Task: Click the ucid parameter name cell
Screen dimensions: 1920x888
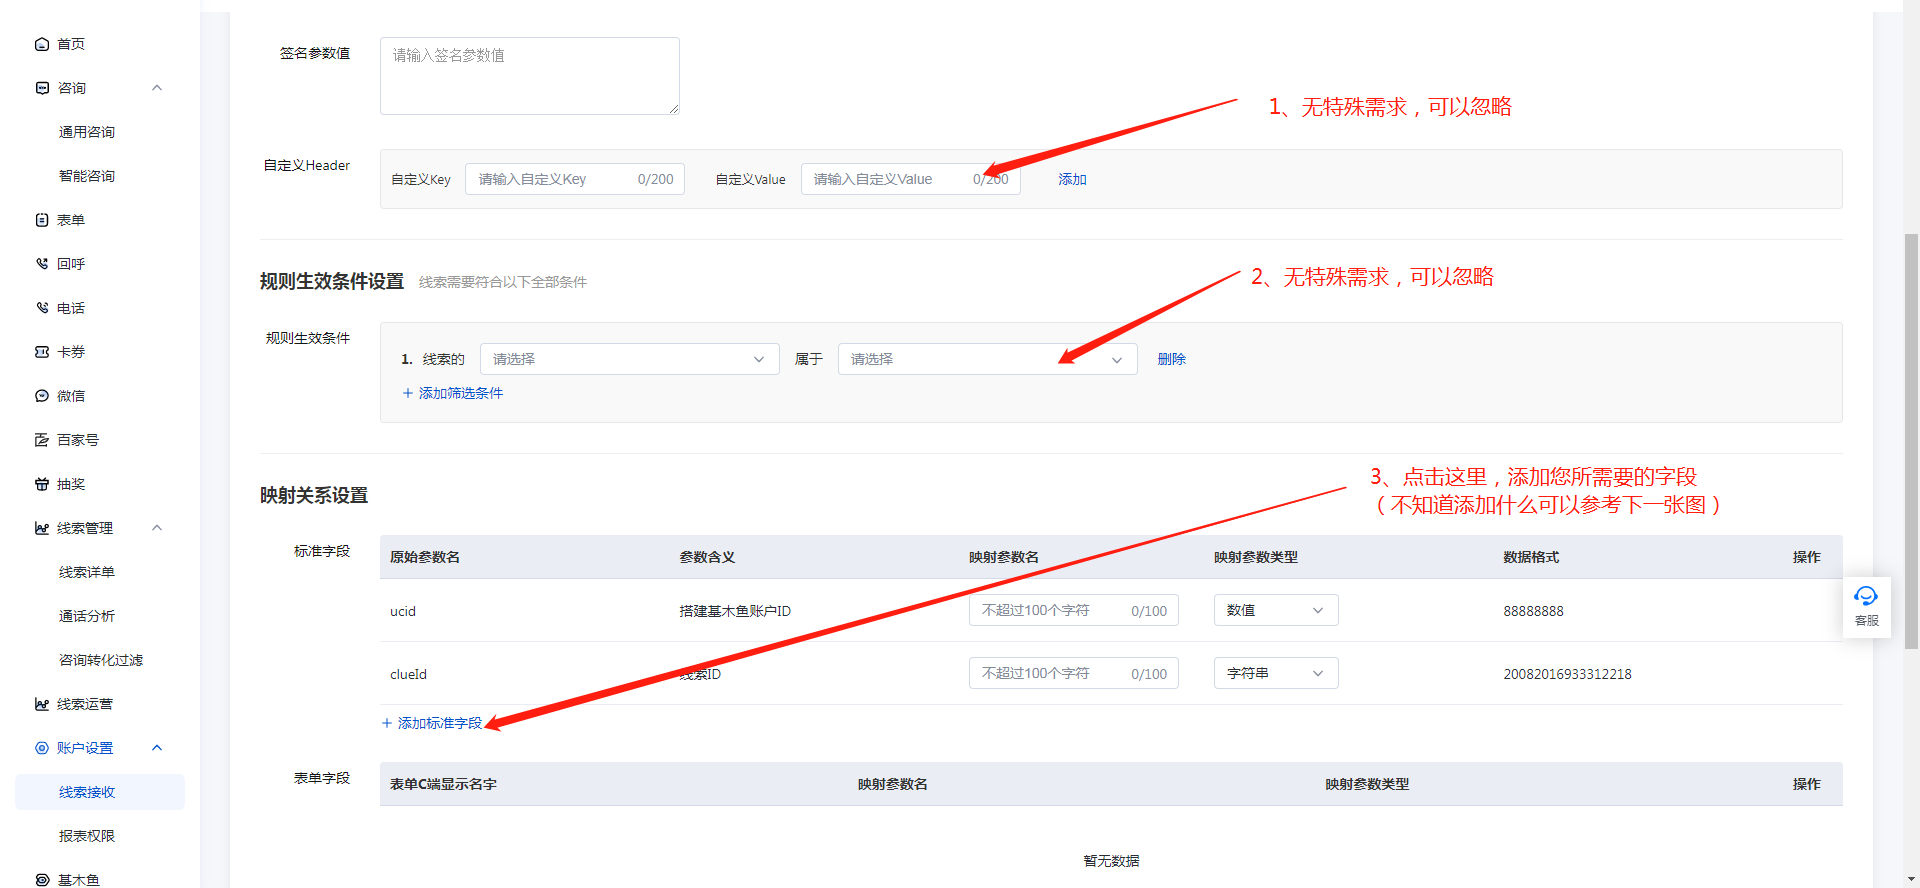Action: tap(403, 611)
